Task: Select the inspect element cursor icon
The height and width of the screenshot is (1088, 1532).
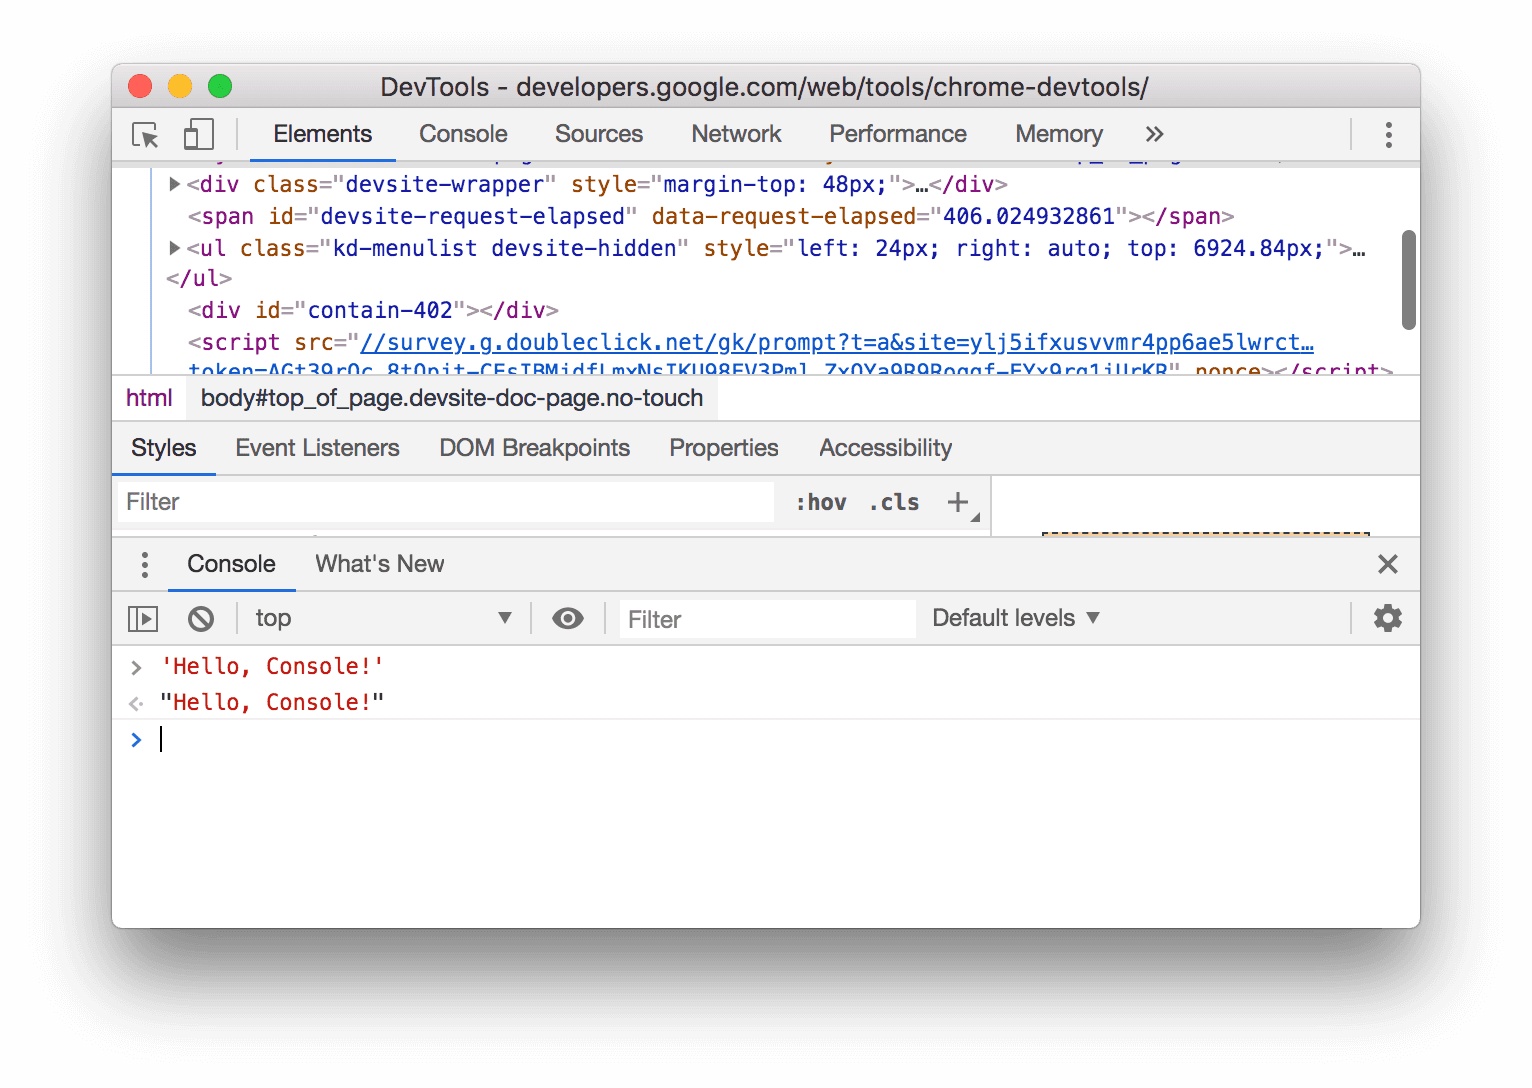Action: (145, 133)
